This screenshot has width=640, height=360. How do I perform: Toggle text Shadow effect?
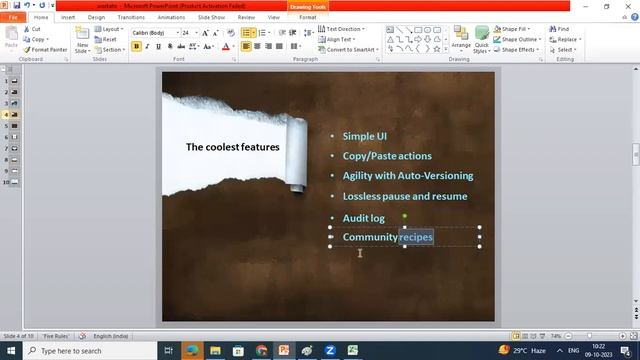click(170, 46)
